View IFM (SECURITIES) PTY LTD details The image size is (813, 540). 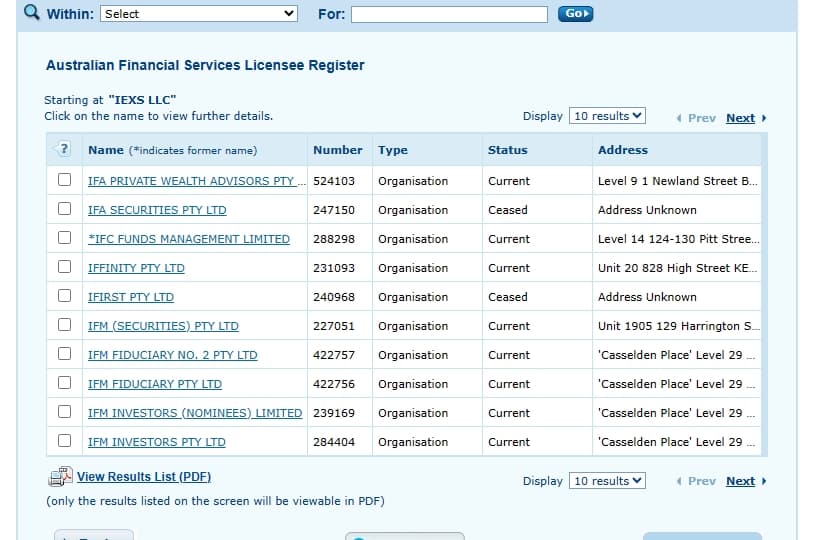pyautogui.click(x=163, y=326)
